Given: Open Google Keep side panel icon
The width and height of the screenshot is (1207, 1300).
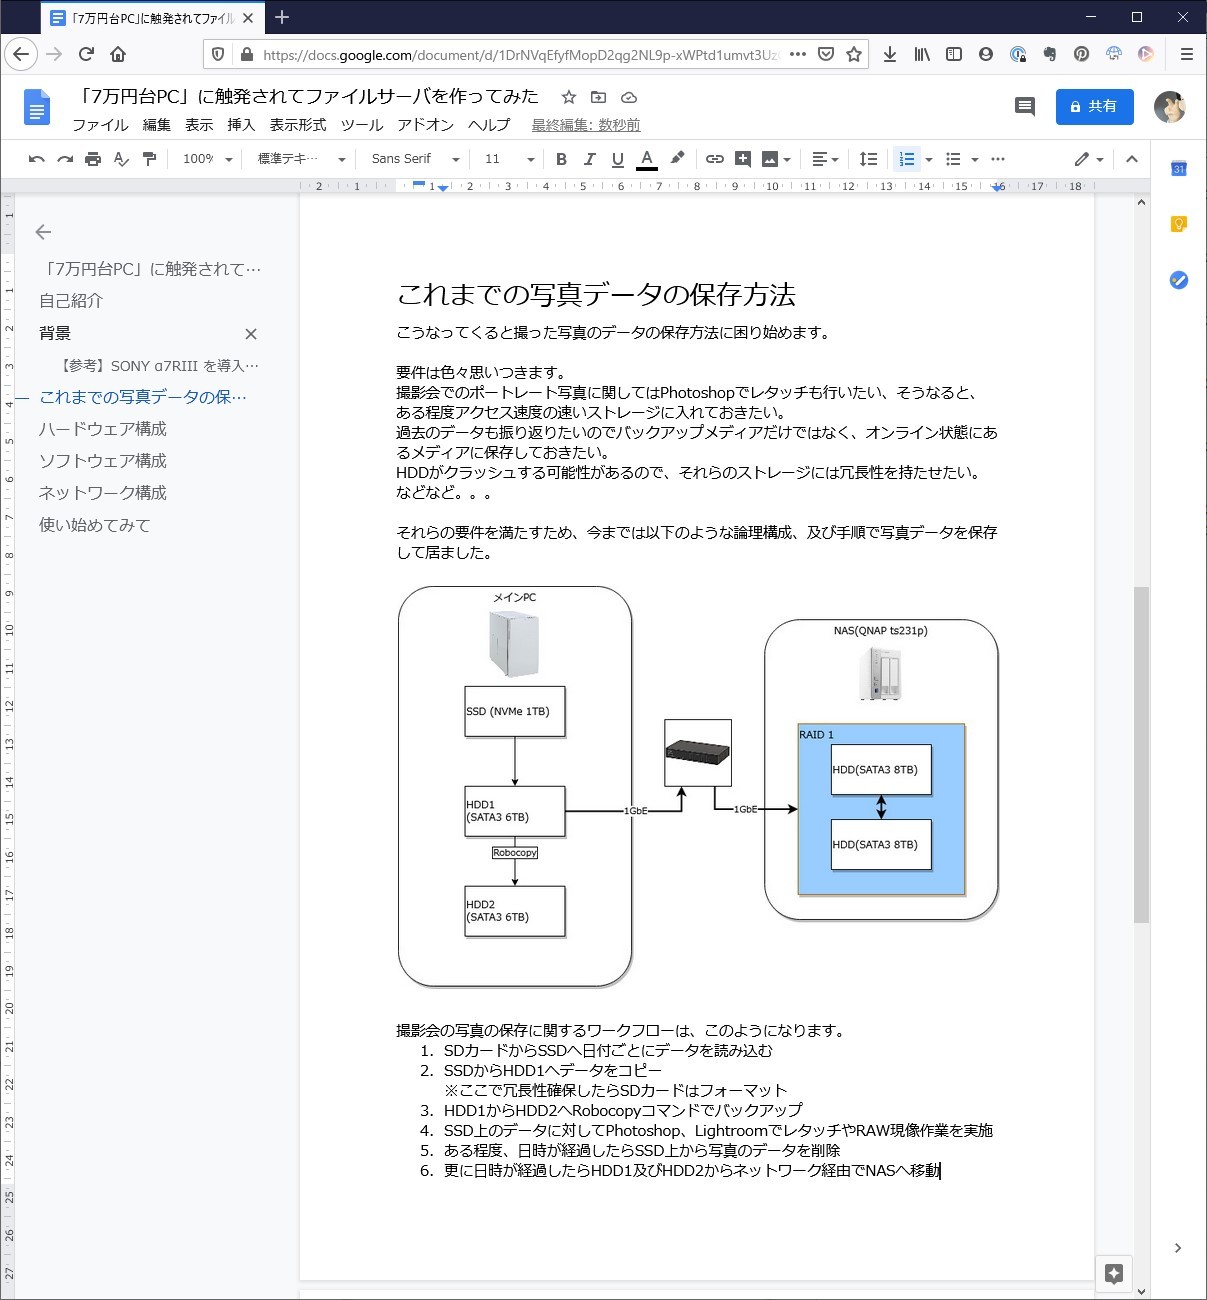Looking at the screenshot, I should pos(1179,224).
